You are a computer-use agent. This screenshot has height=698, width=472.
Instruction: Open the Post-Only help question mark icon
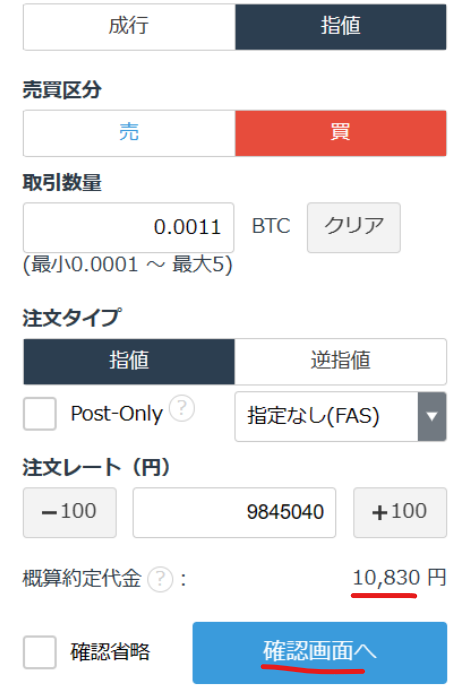[182, 408]
